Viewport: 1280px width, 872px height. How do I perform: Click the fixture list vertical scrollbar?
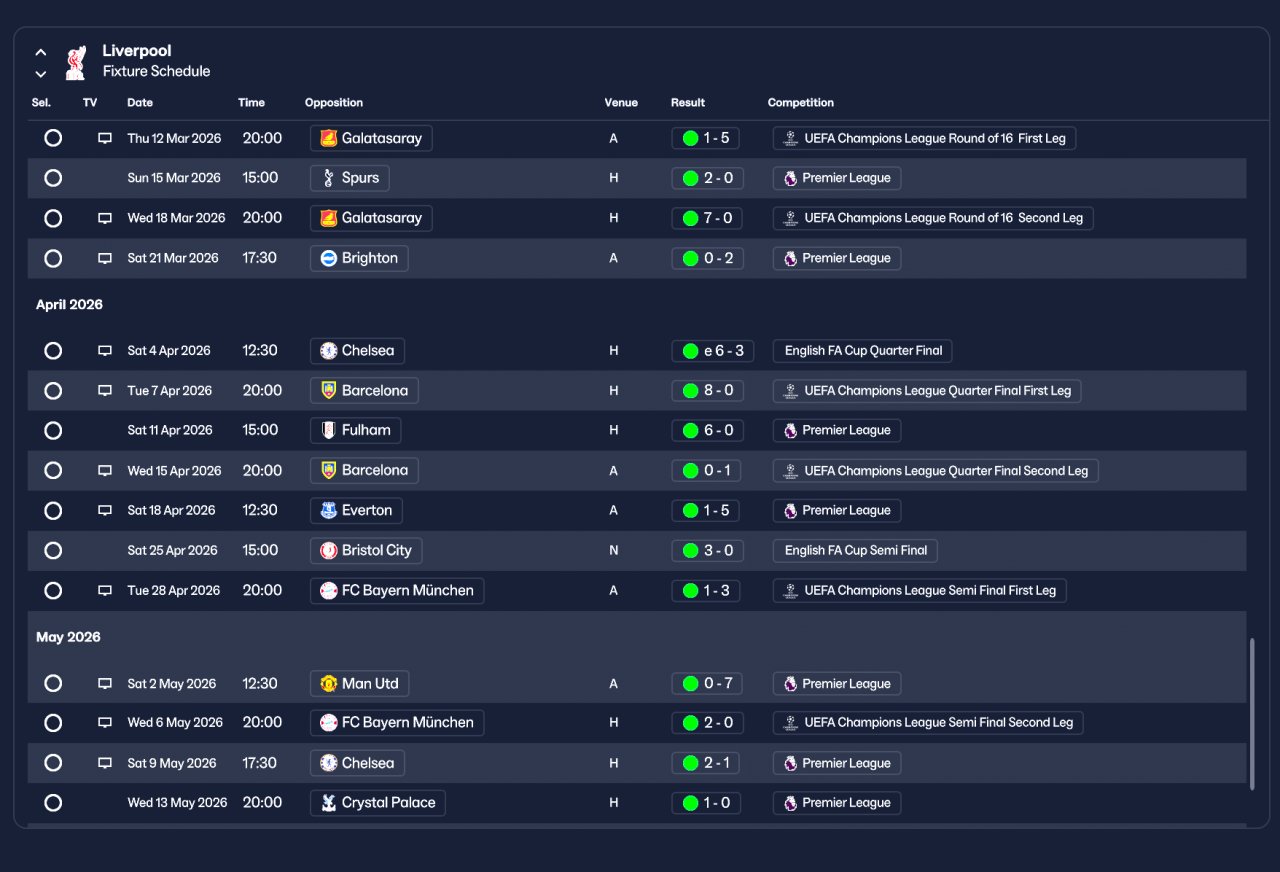pyautogui.click(x=1251, y=715)
